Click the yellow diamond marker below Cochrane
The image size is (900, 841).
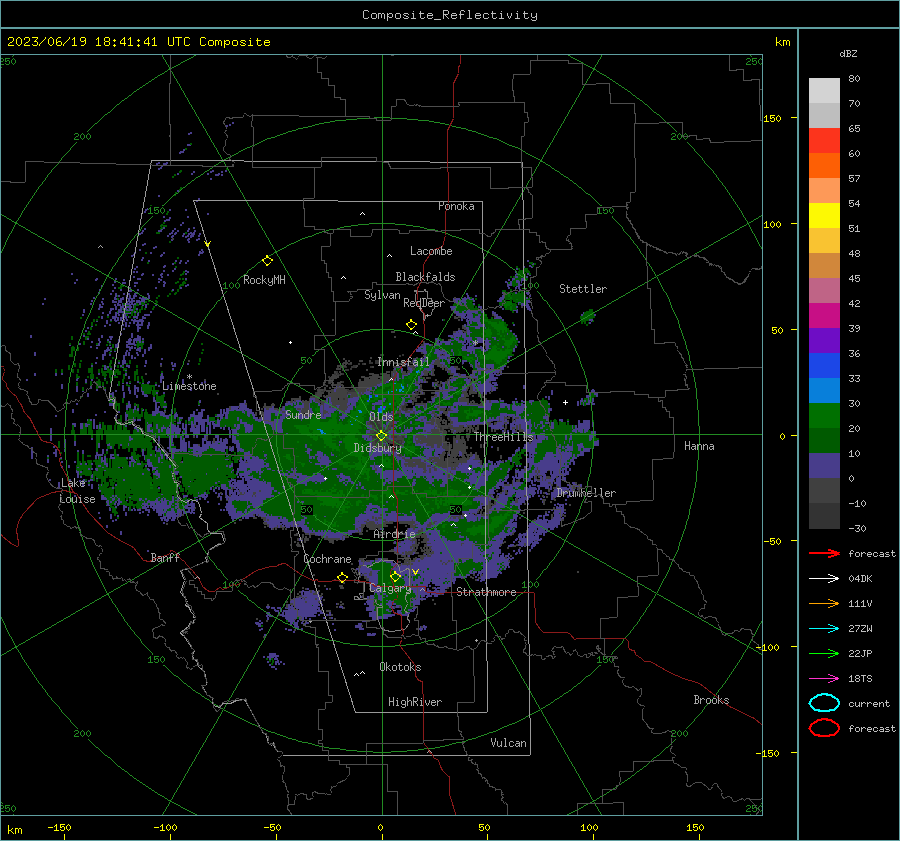pyautogui.click(x=343, y=578)
